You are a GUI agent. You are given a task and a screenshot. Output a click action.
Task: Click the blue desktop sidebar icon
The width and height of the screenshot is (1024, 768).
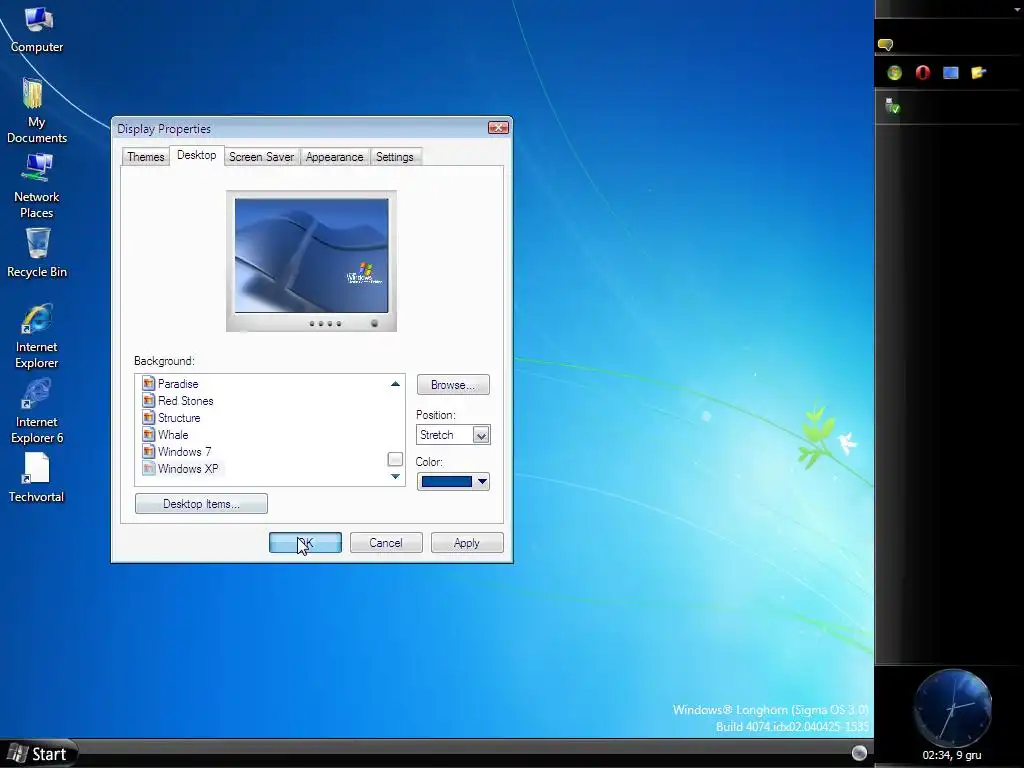(x=951, y=73)
